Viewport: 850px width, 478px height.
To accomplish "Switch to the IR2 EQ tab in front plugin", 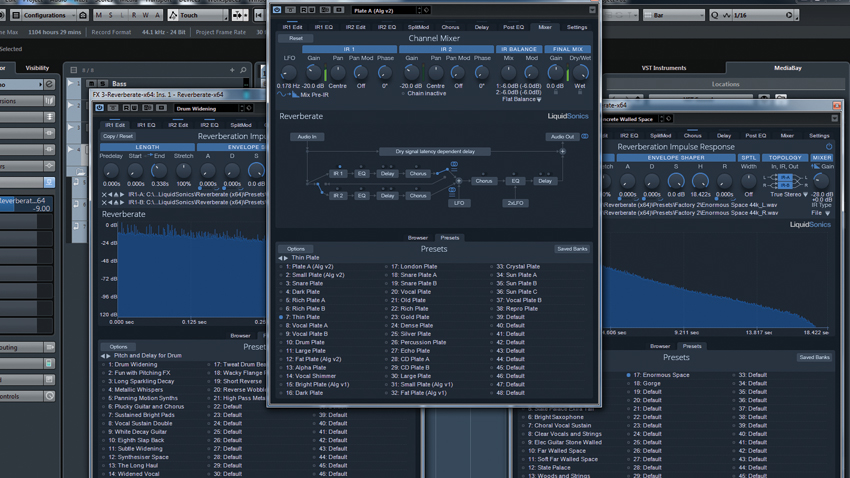I will pos(387,27).
